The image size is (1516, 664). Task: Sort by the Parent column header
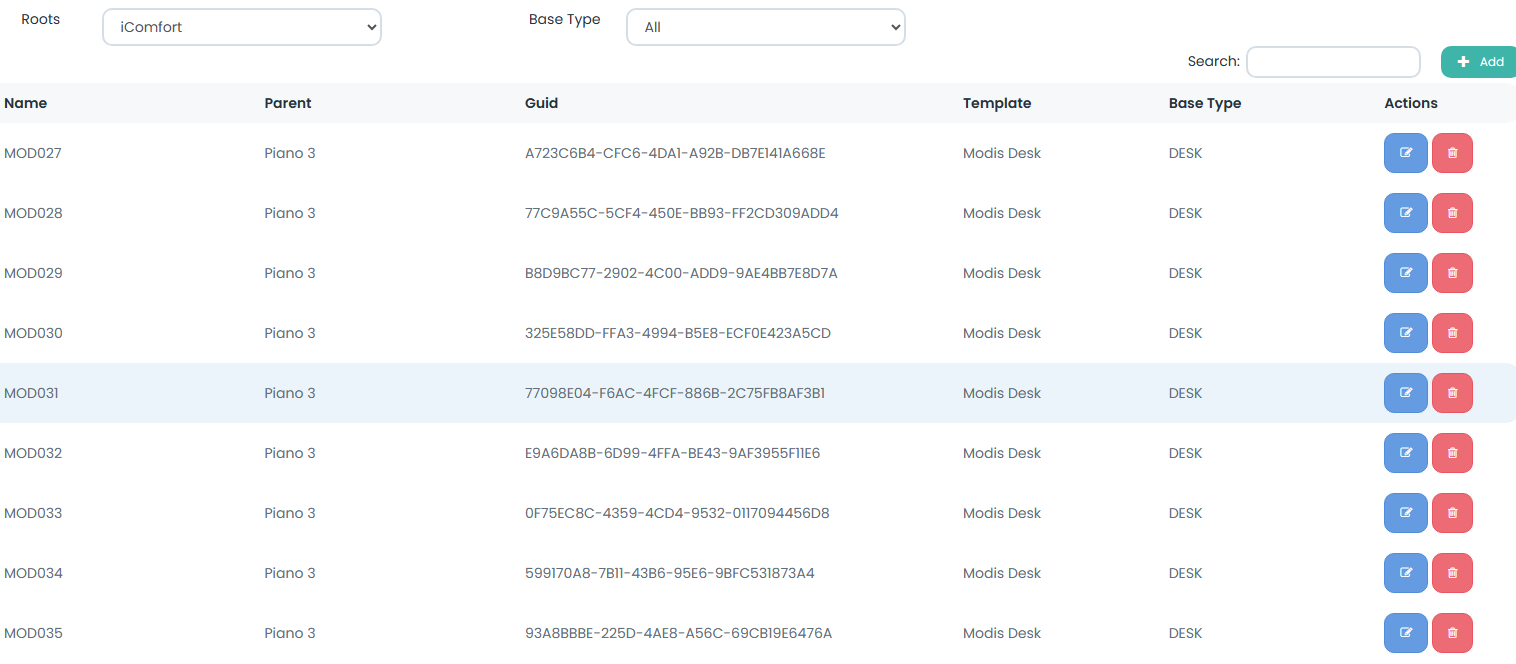pyautogui.click(x=288, y=103)
